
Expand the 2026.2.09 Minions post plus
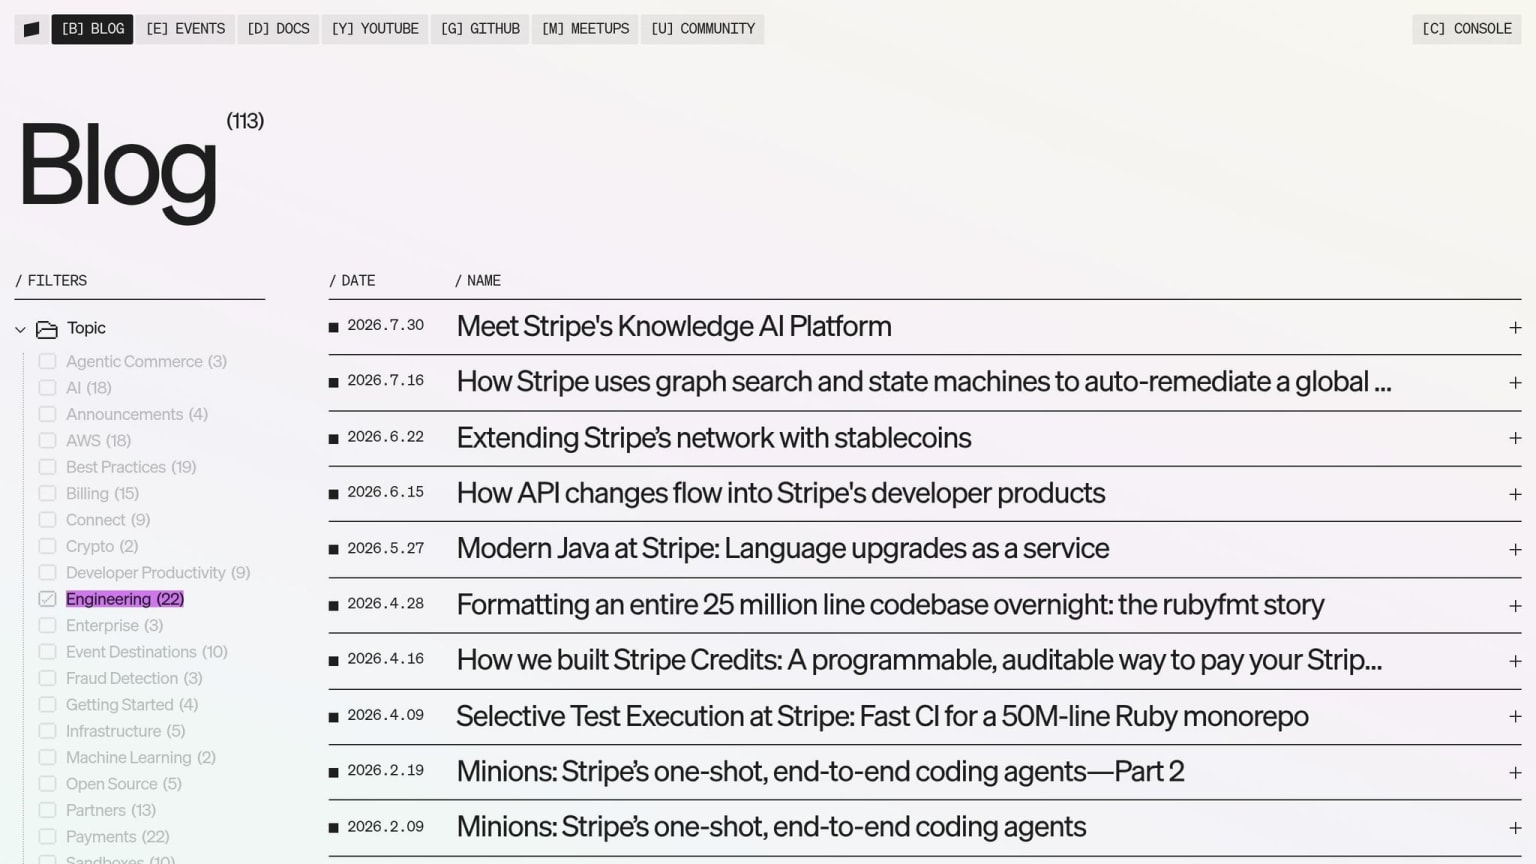[1515, 828]
